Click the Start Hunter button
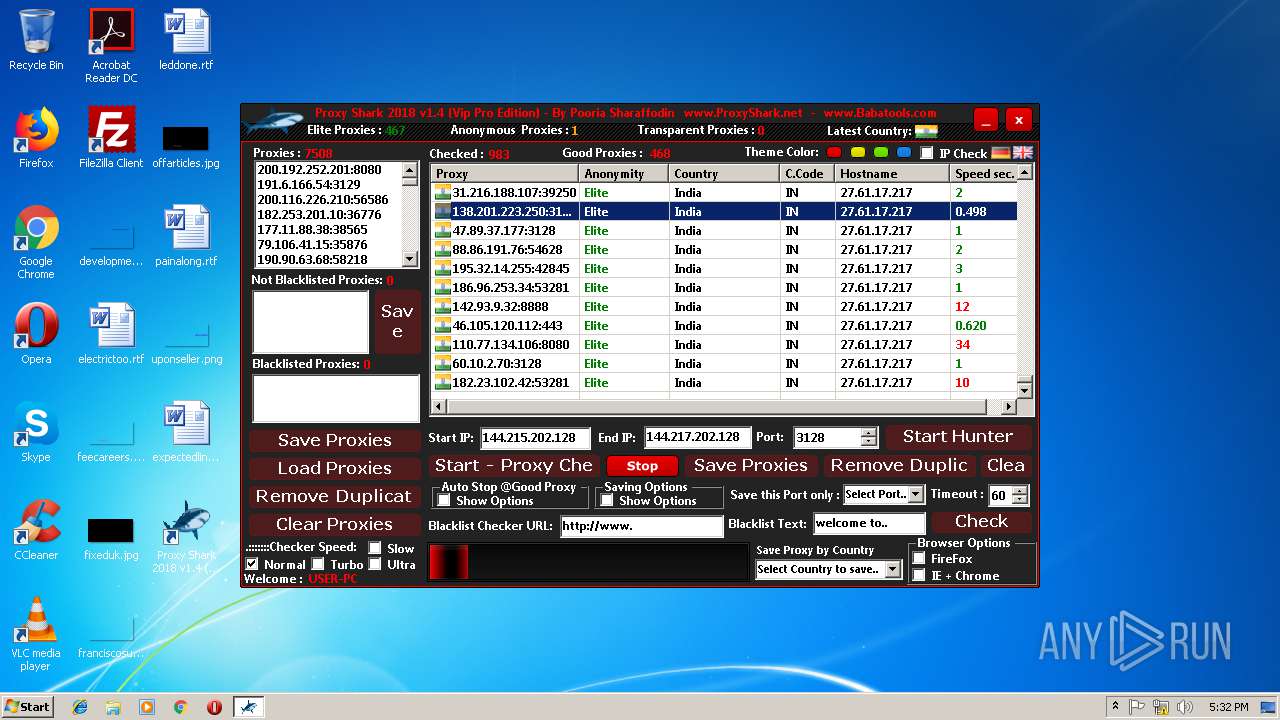The width and height of the screenshot is (1280, 720). (x=958, y=436)
